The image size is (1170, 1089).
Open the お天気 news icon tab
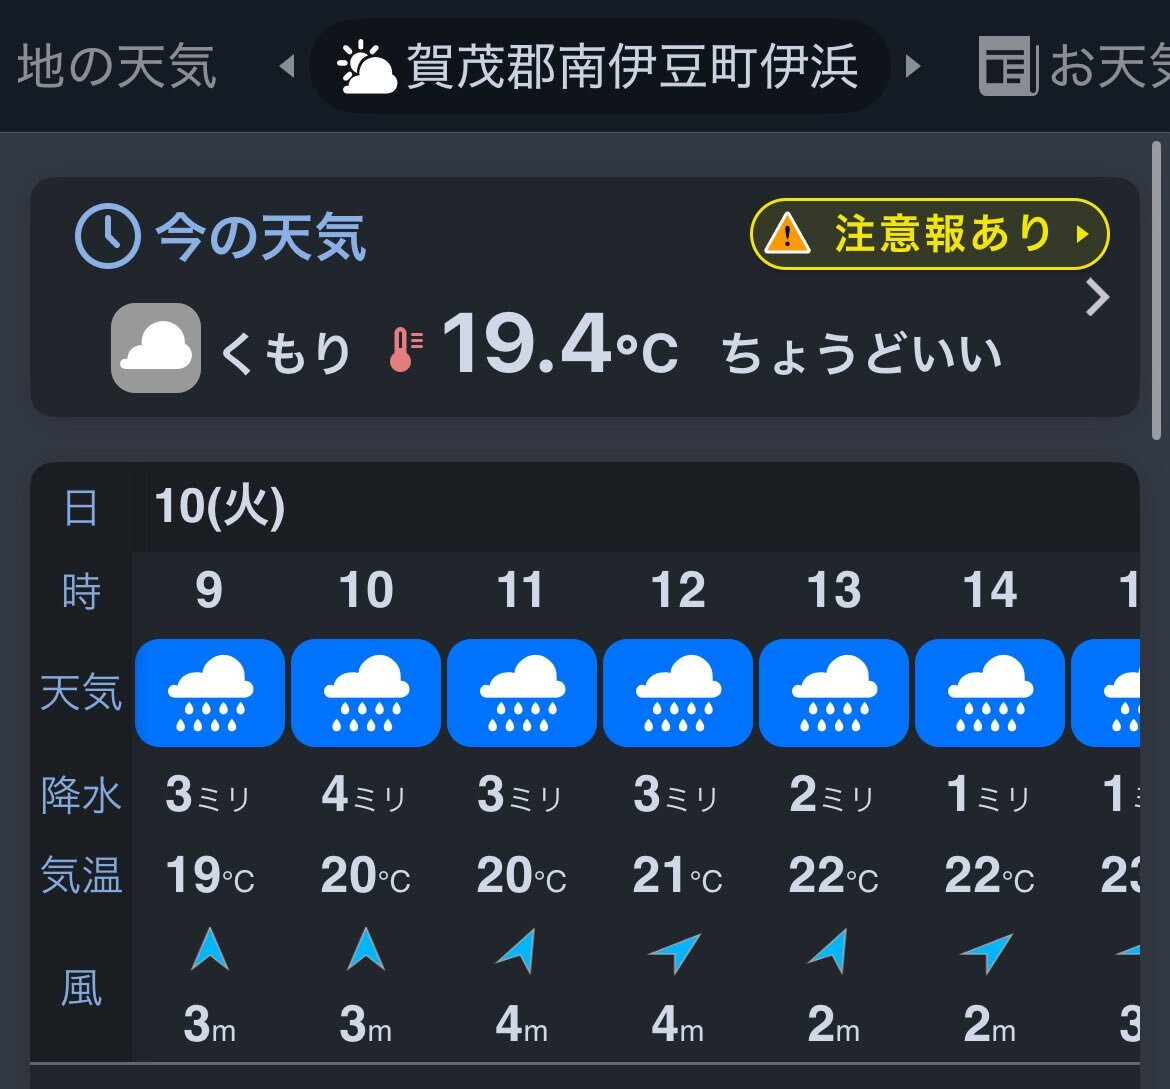coord(1009,66)
